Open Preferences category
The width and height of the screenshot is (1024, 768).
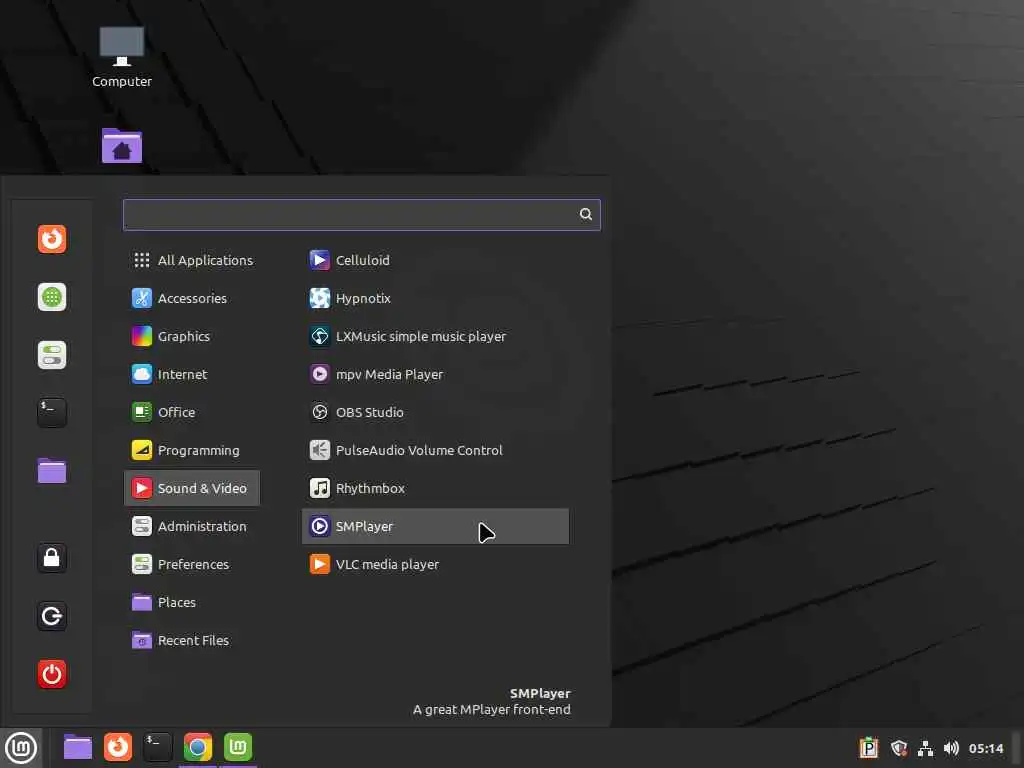coord(192,564)
